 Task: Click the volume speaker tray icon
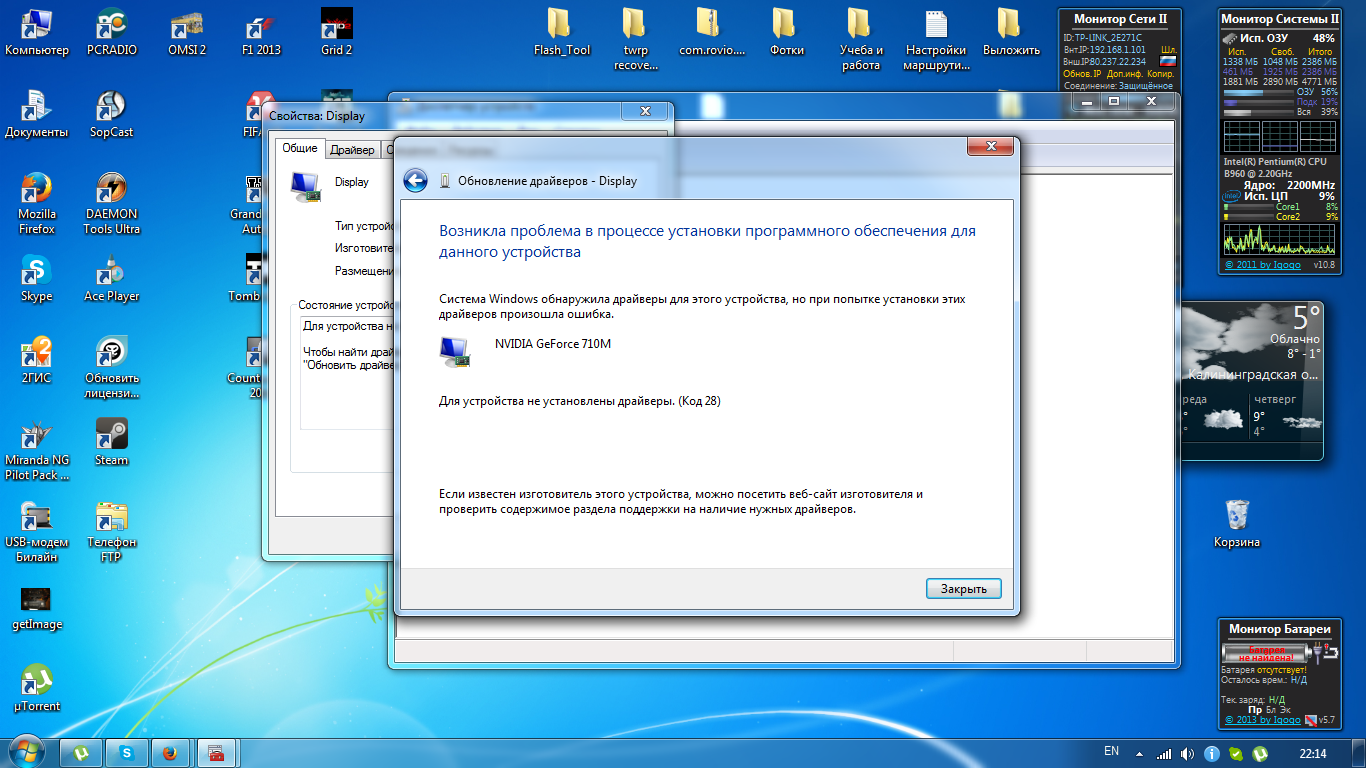1187,753
